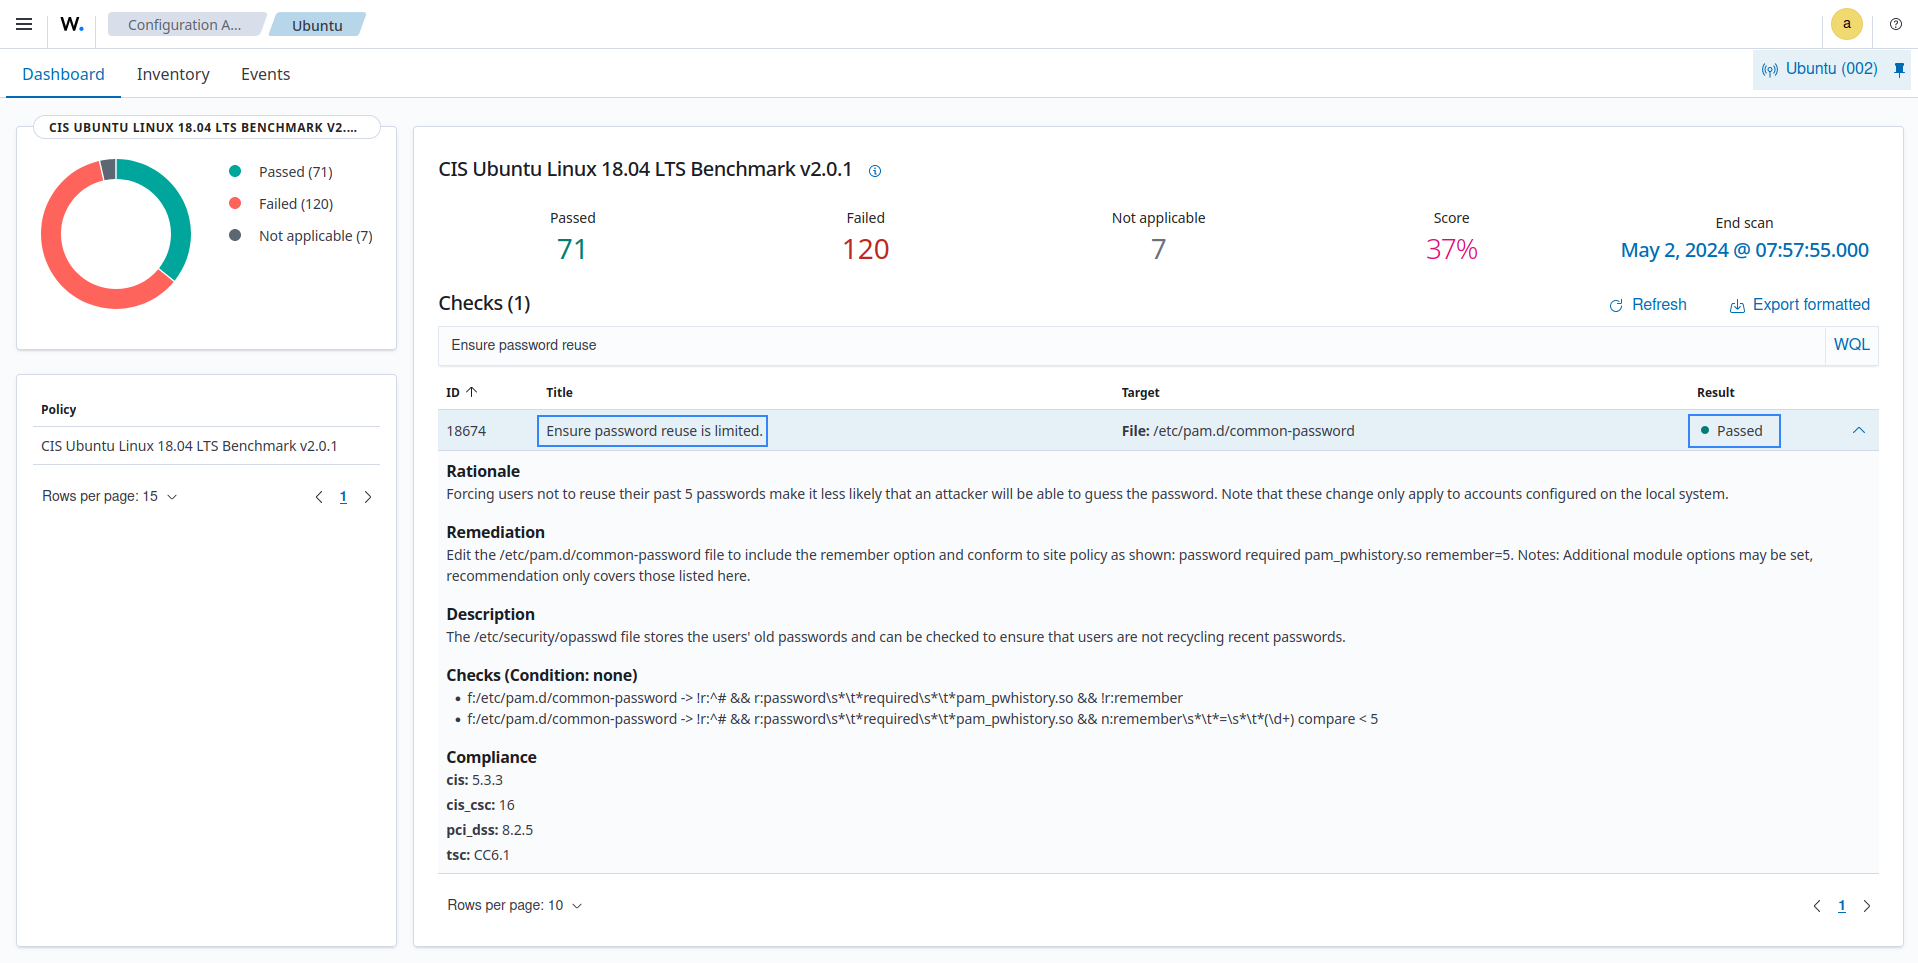Viewport: 1918px width, 963px height.
Task: Sort the checks by ID column
Action: point(461,392)
